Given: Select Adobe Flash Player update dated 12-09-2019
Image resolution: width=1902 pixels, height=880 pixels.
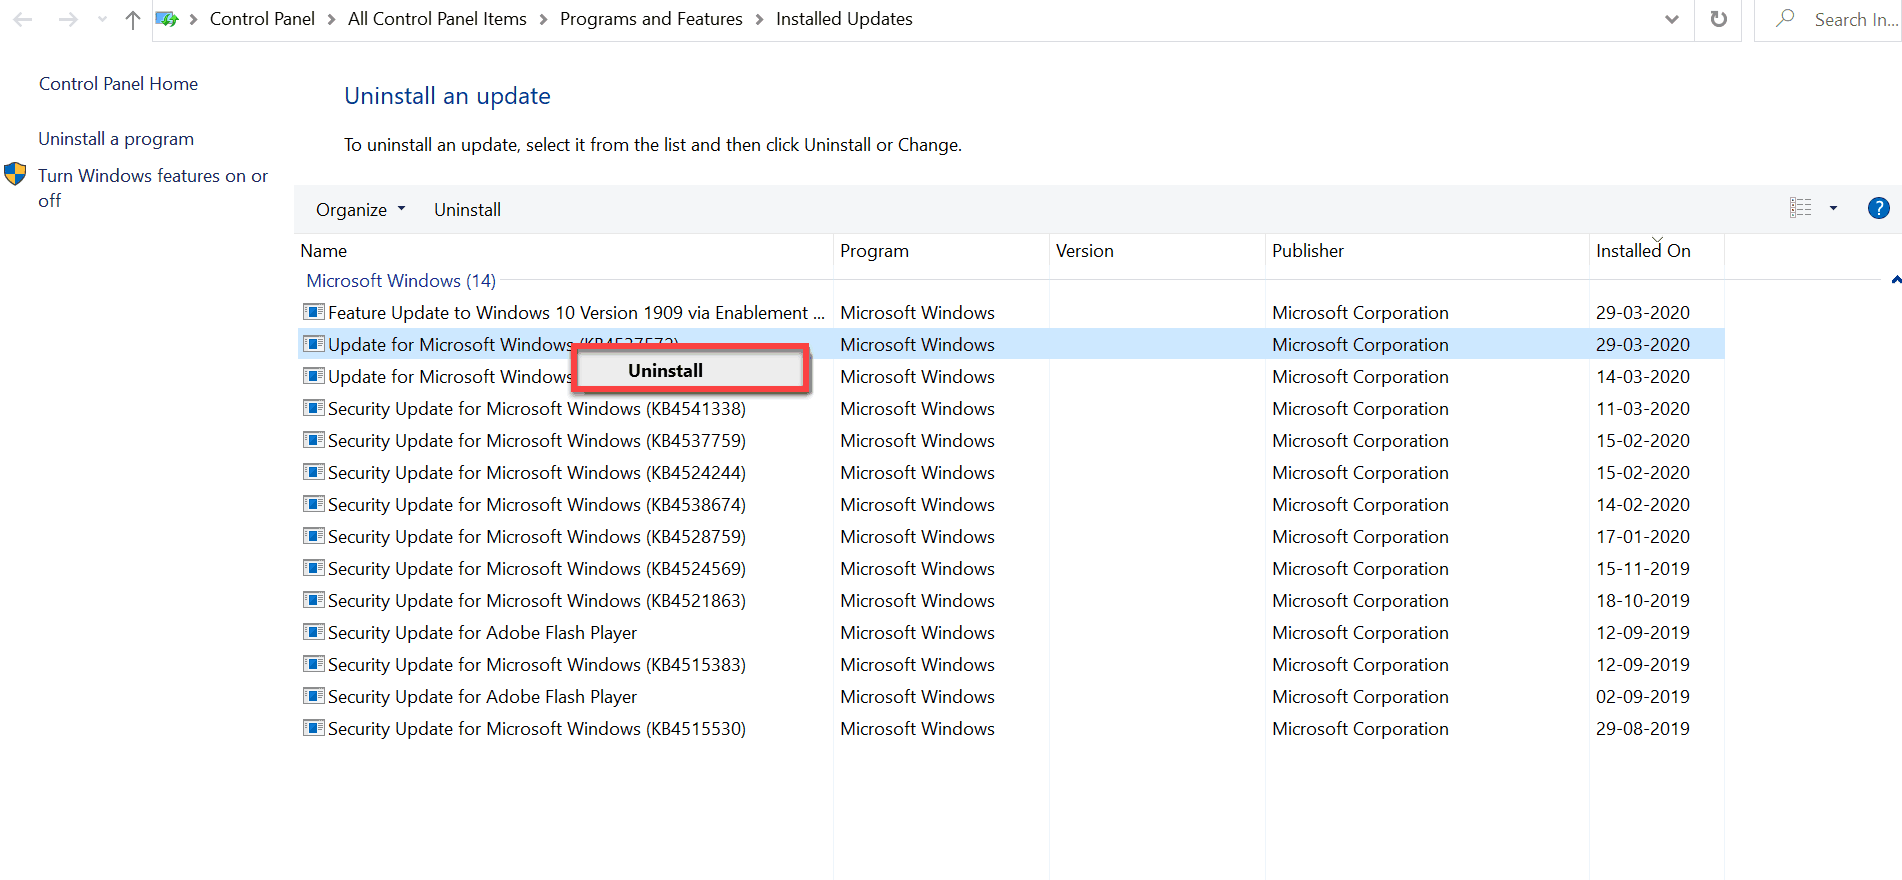Looking at the screenshot, I should click(482, 633).
